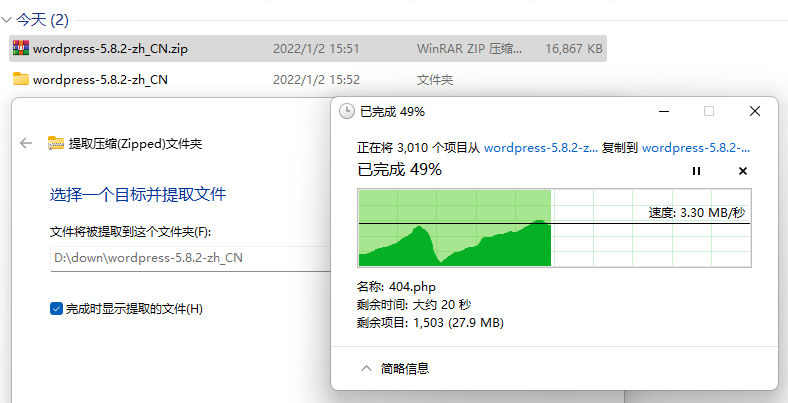Viewport: 788px width, 403px height.
Task: Click the green transfer speed graph
Action: (554, 228)
